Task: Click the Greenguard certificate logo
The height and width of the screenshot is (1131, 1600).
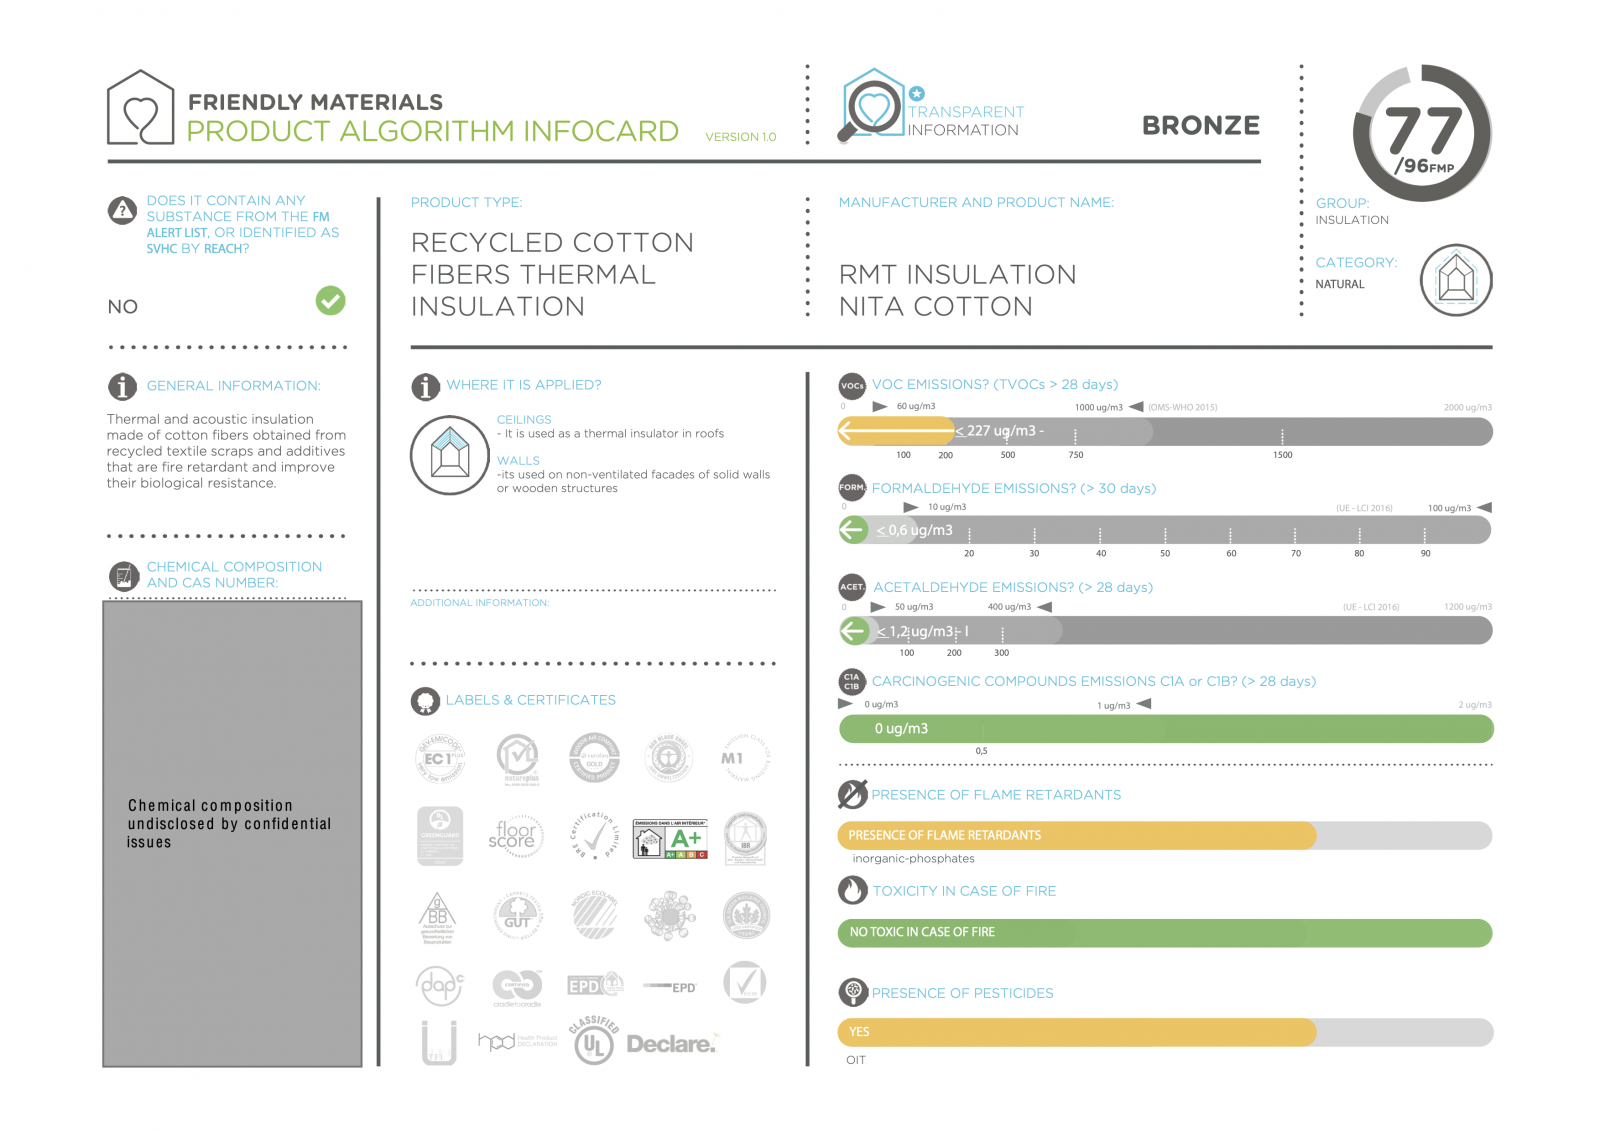Action: [440, 836]
